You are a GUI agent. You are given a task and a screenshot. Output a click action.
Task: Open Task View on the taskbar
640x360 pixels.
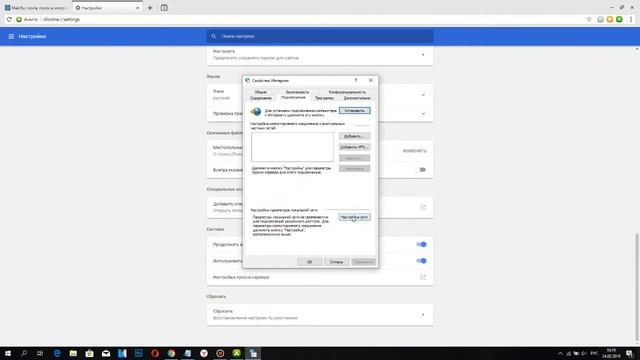(x=40, y=353)
